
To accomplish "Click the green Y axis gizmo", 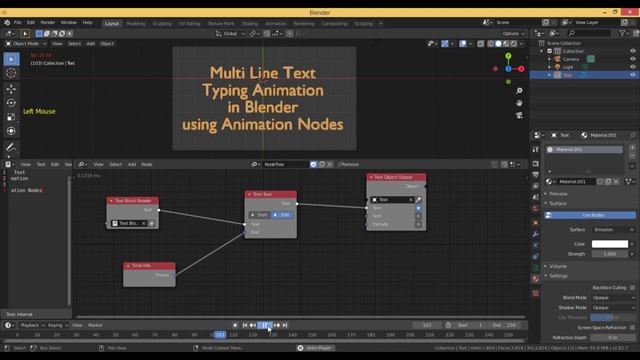I will pyautogui.click(x=508, y=56).
